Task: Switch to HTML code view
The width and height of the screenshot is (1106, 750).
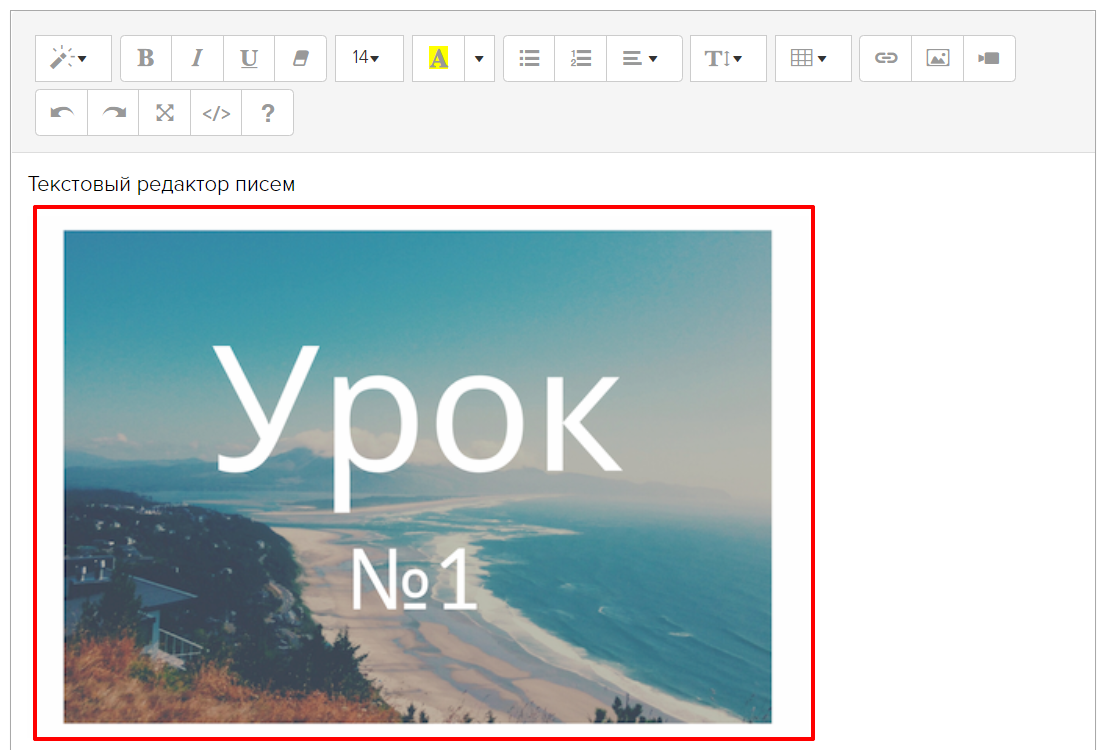Action: 216,113
